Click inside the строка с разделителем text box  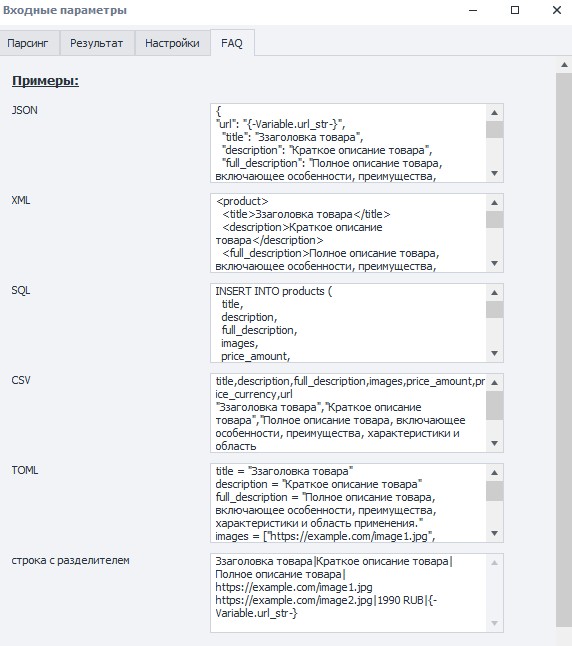click(348, 593)
